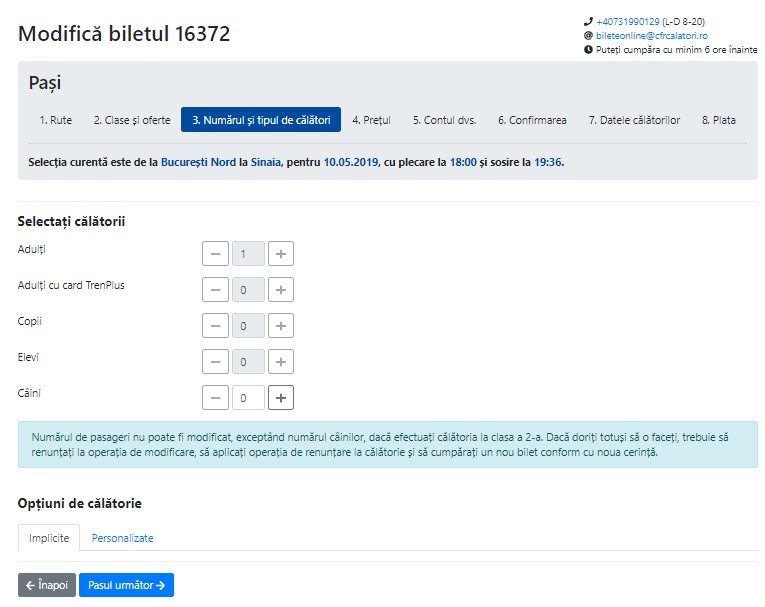765x607 pixels.
Task: Click the Elevi quantity field
Action: pyautogui.click(x=248, y=362)
